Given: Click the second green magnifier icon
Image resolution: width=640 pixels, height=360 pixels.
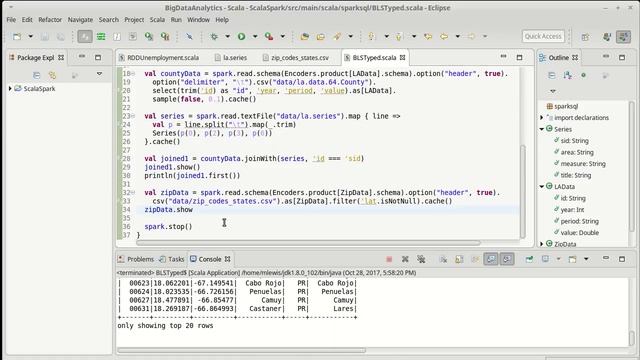Looking at the screenshot, I should tap(165, 37).
